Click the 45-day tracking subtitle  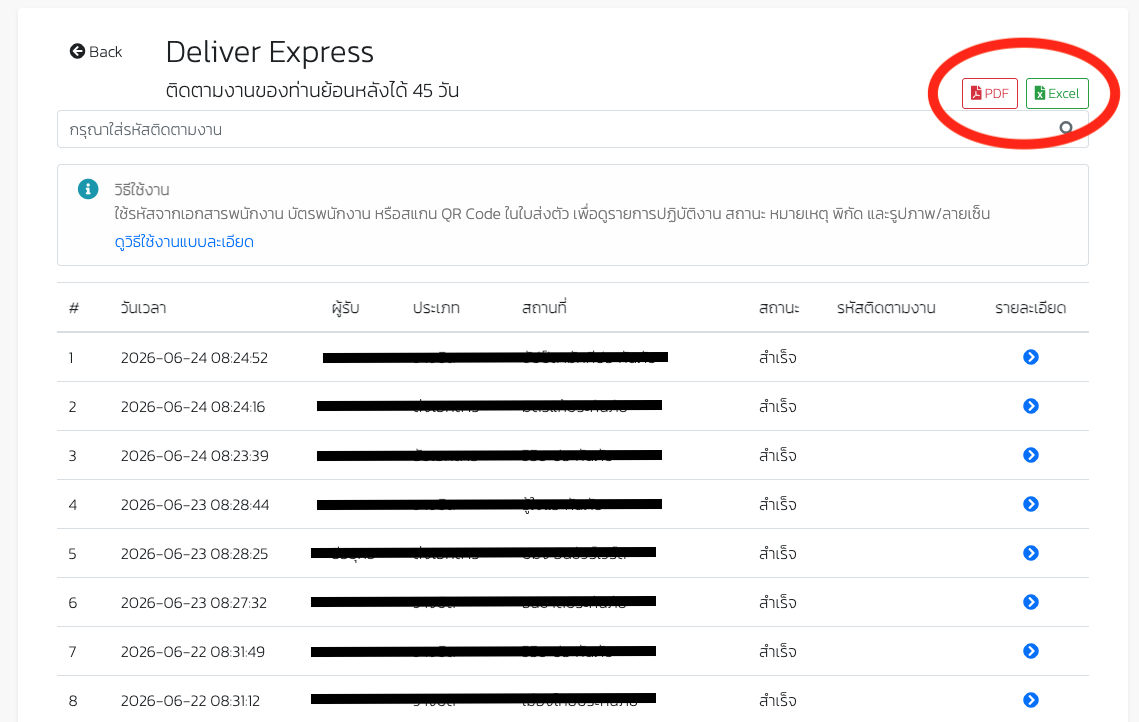(x=312, y=91)
